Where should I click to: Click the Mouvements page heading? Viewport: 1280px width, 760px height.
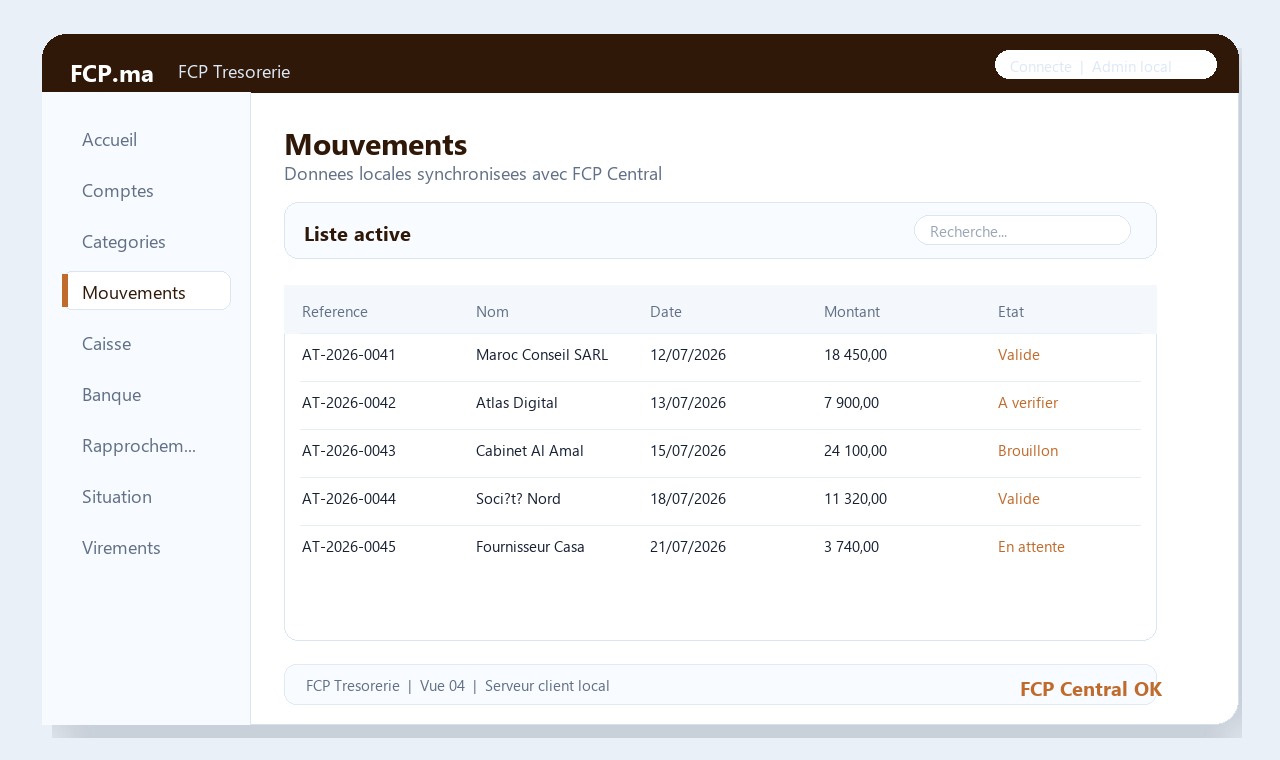click(x=375, y=145)
